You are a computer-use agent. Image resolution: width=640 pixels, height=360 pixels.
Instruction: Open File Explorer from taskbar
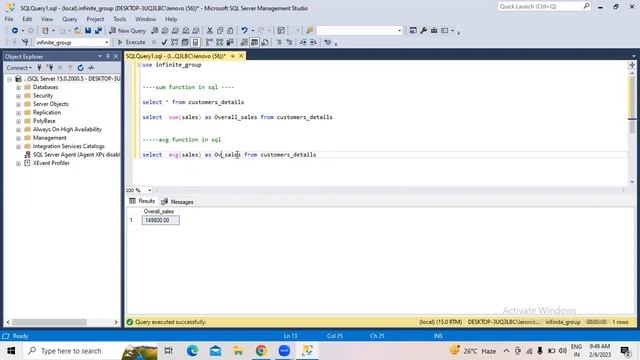(x=238, y=351)
